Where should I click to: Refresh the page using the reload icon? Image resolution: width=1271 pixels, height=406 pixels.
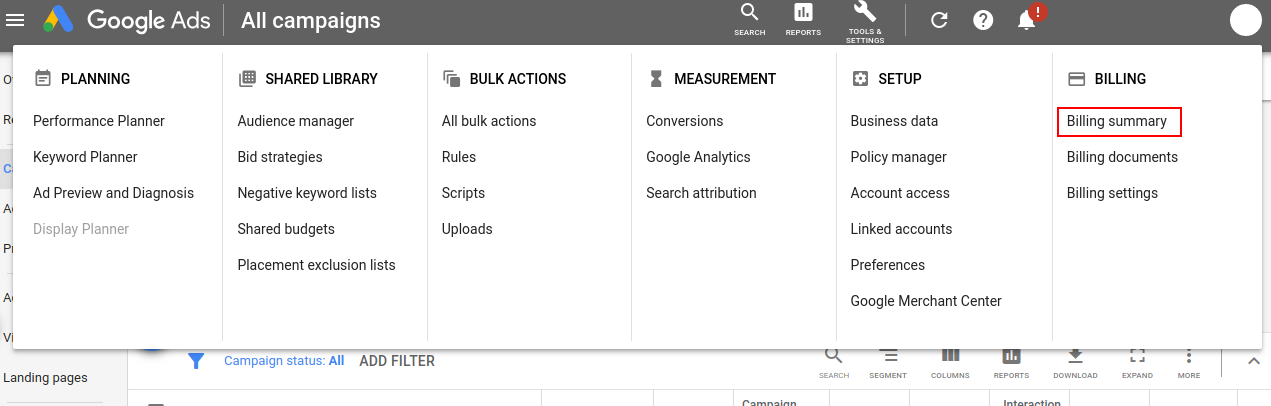939,20
